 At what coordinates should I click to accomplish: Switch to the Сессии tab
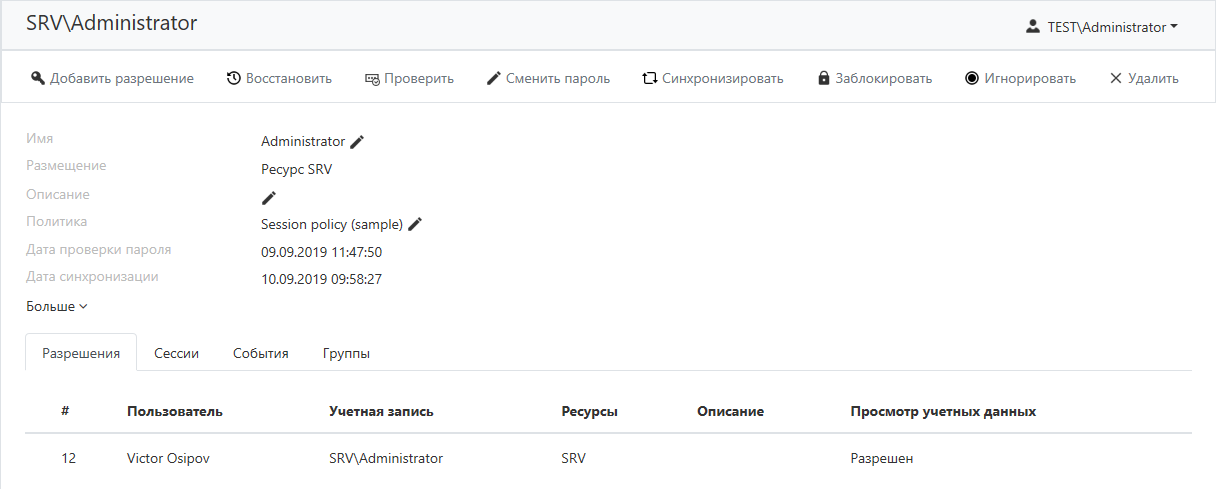pos(176,353)
